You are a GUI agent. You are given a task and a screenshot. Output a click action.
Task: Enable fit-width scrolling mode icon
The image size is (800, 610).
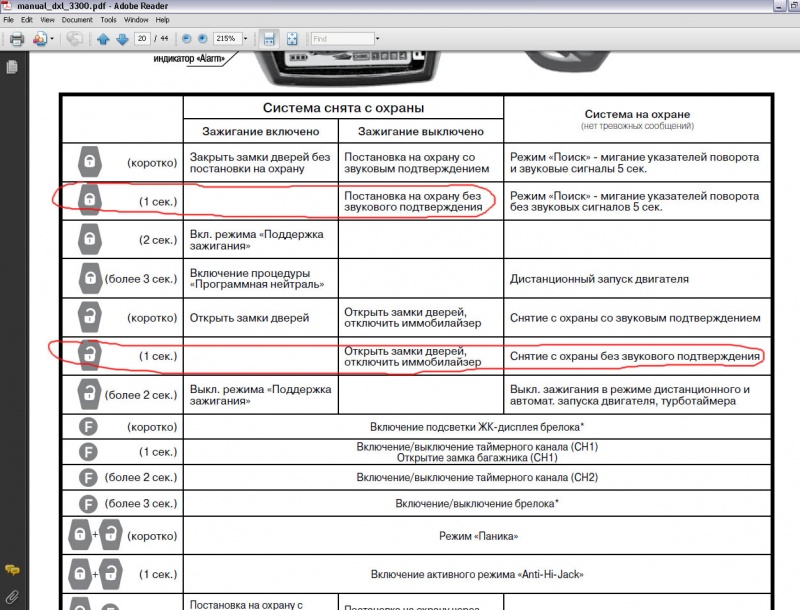(268, 39)
